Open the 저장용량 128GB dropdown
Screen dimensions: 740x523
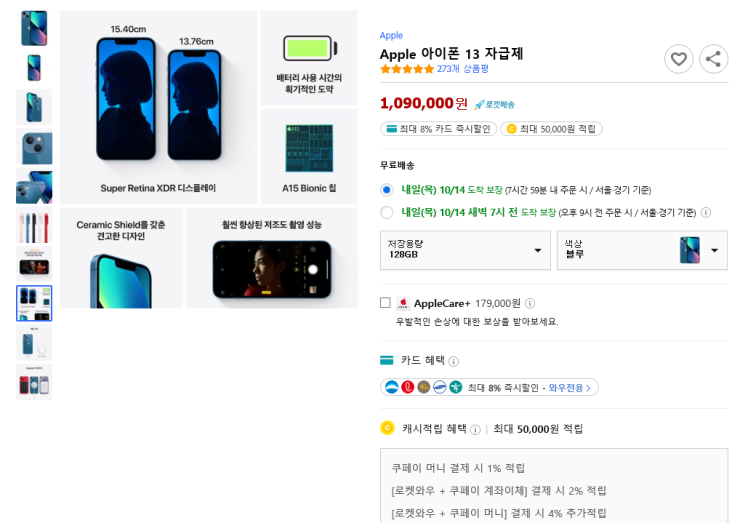tap(465, 250)
